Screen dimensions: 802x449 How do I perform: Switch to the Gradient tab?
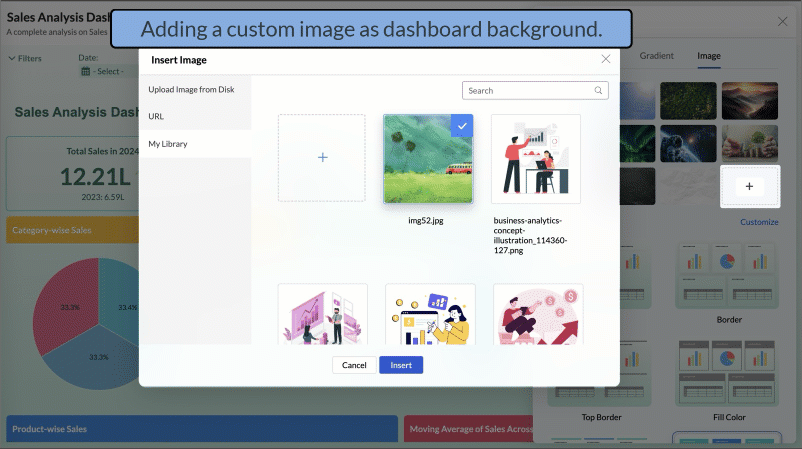click(x=656, y=56)
